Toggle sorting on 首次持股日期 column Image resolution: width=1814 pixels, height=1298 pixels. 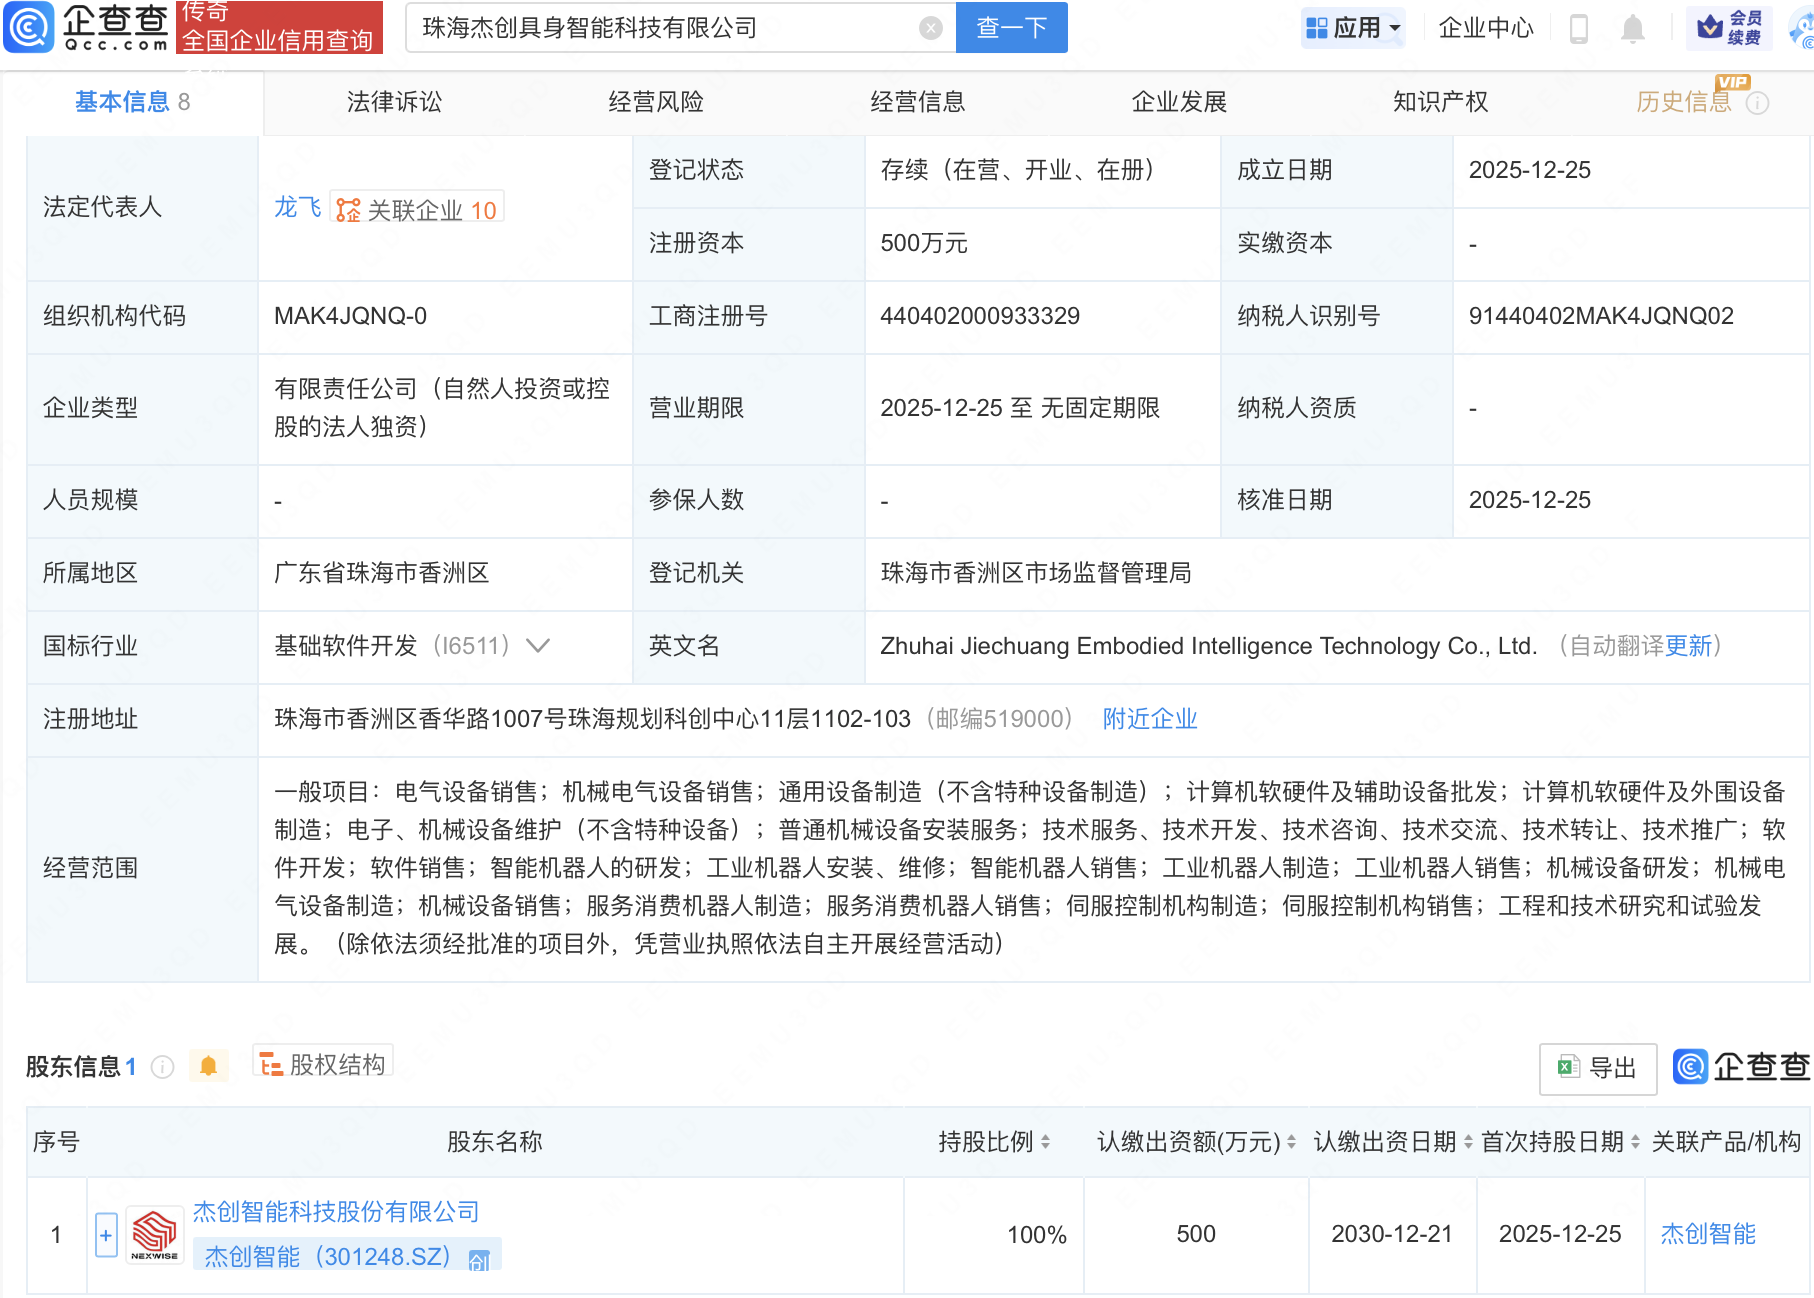[1634, 1141]
